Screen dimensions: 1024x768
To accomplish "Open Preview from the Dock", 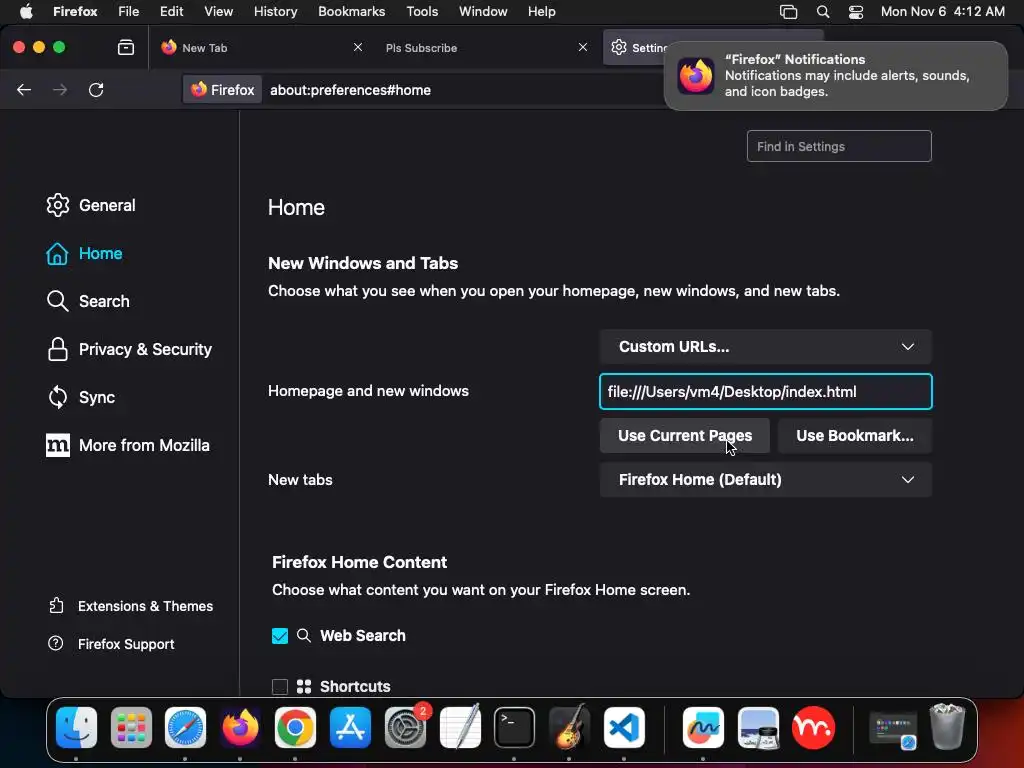I will pyautogui.click(x=758, y=728).
